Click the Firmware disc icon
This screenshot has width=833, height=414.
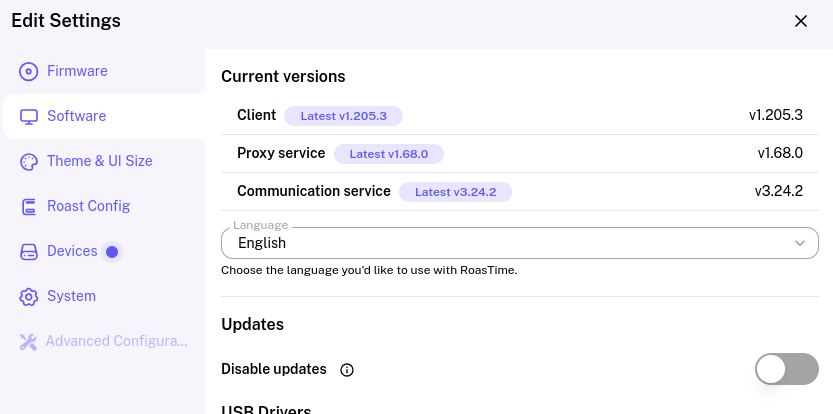pyautogui.click(x=29, y=71)
